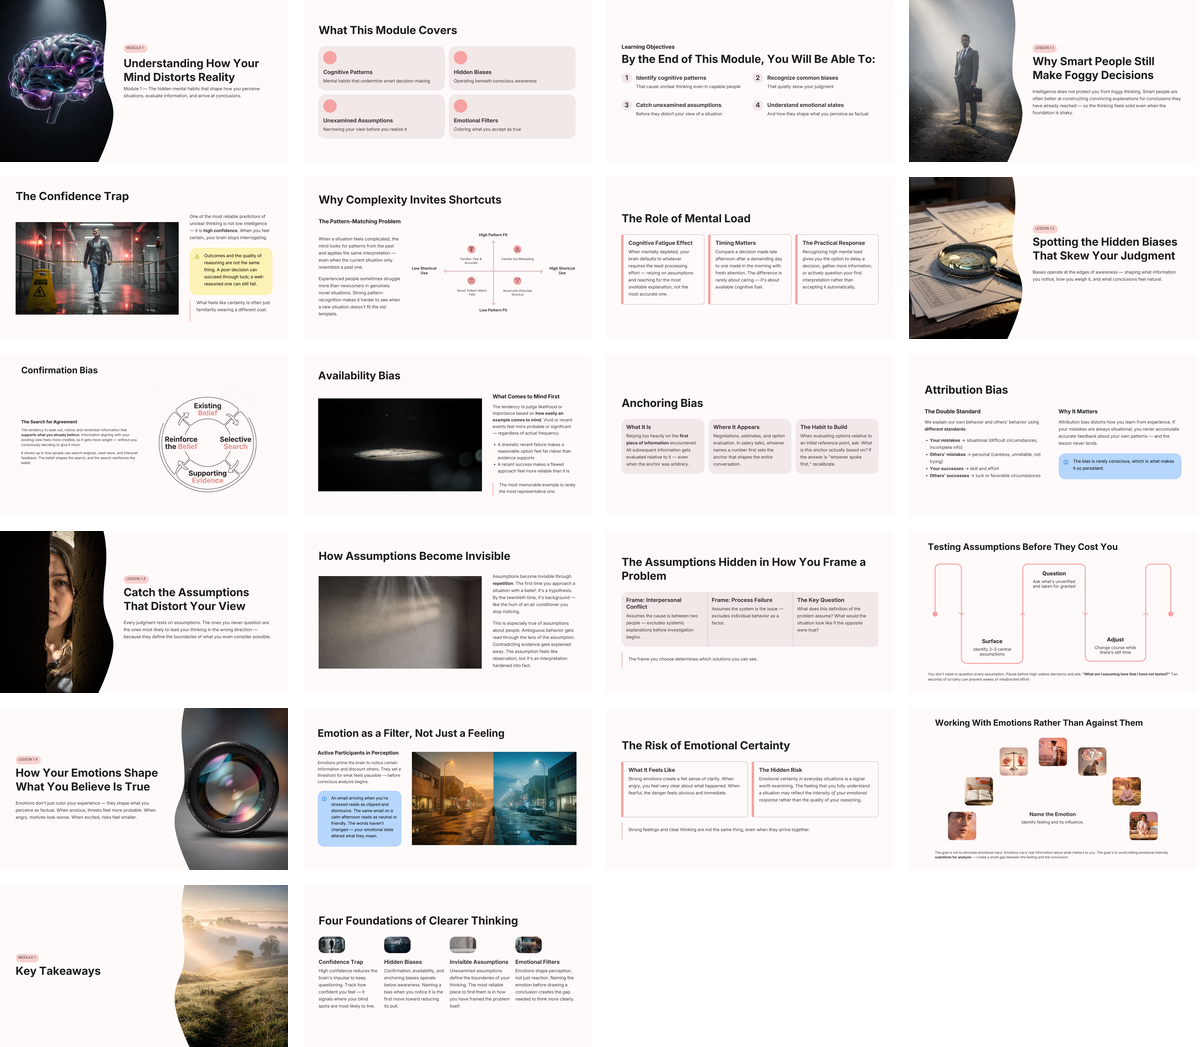Click the pink circle icon above Unexamined Assumptions
Image resolution: width=1200 pixels, height=1047 pixels.
[330, 106]
